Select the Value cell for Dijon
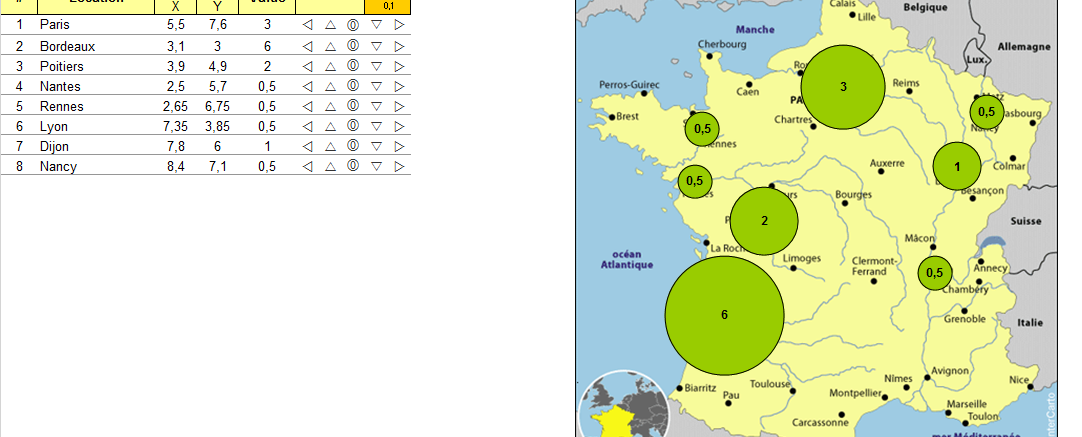The image size is (1082, 437). coord(266,146)
